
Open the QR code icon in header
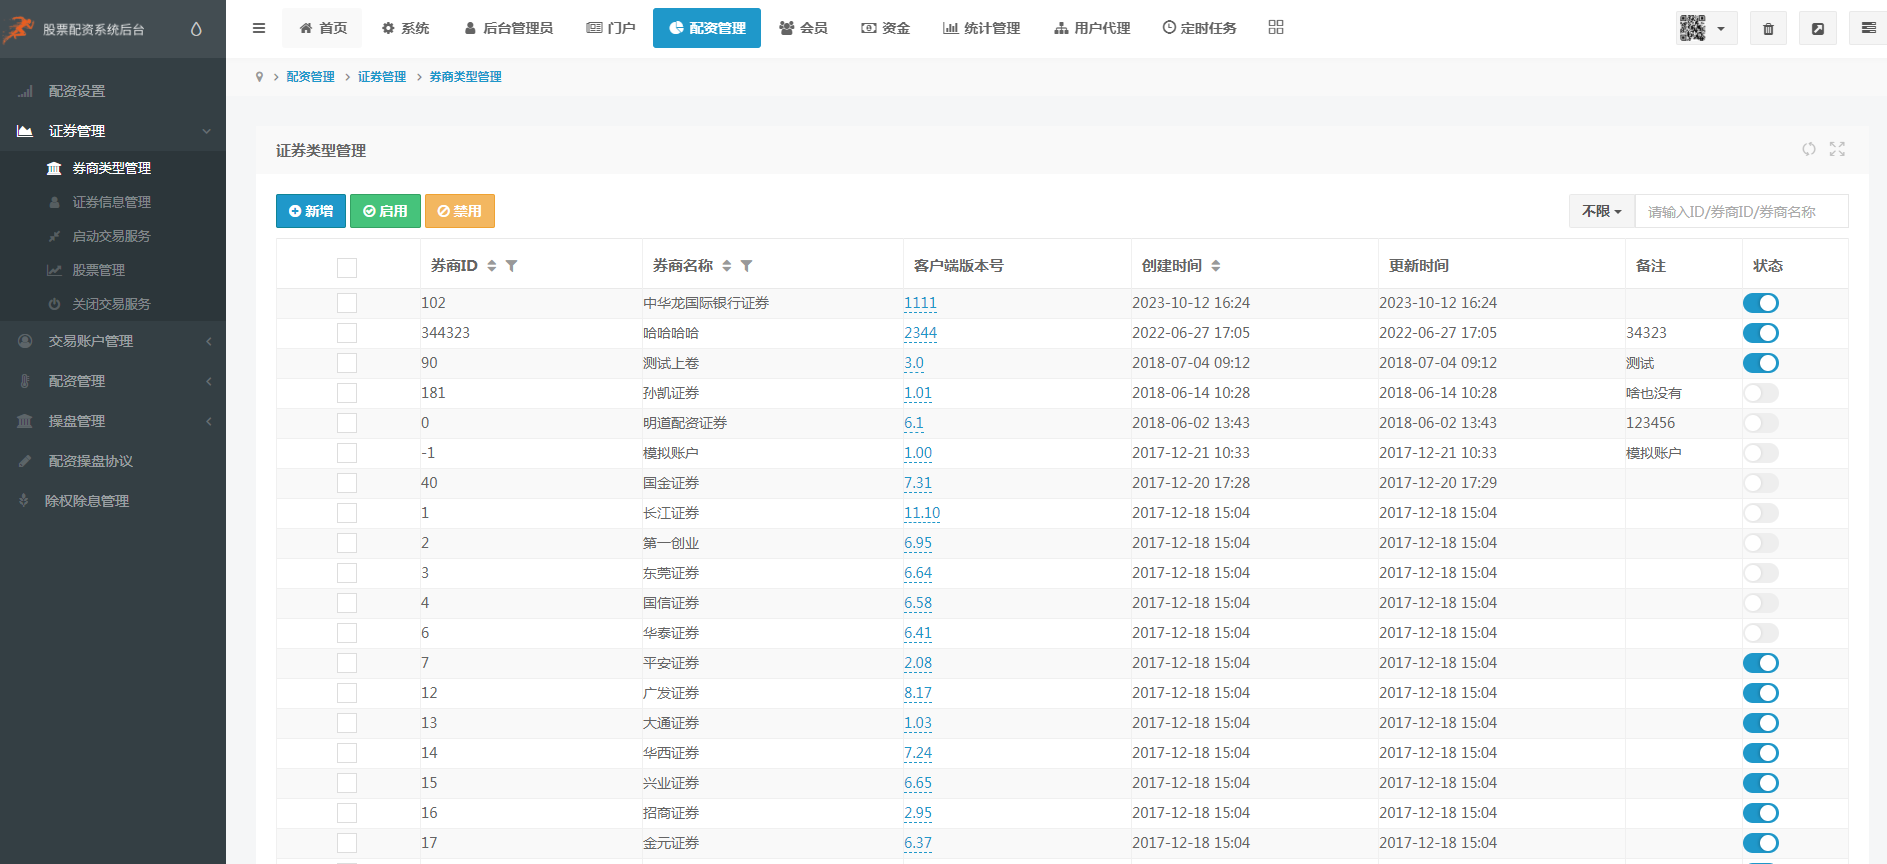(1693, 28)
